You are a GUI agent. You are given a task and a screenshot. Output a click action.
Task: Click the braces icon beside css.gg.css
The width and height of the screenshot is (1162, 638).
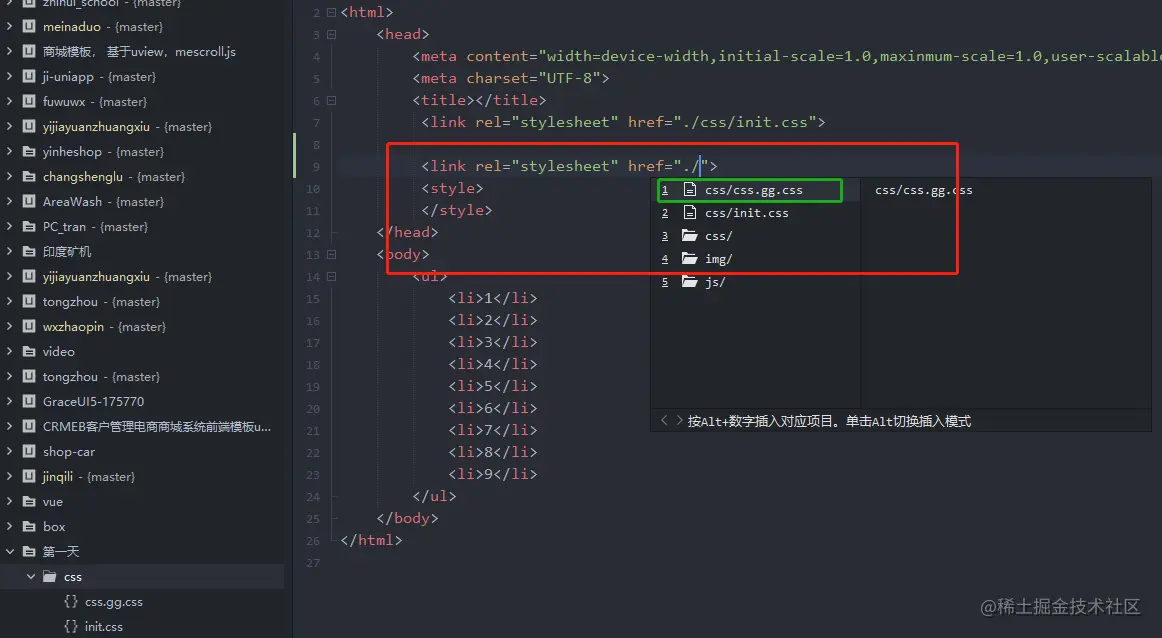pos(71,602)
